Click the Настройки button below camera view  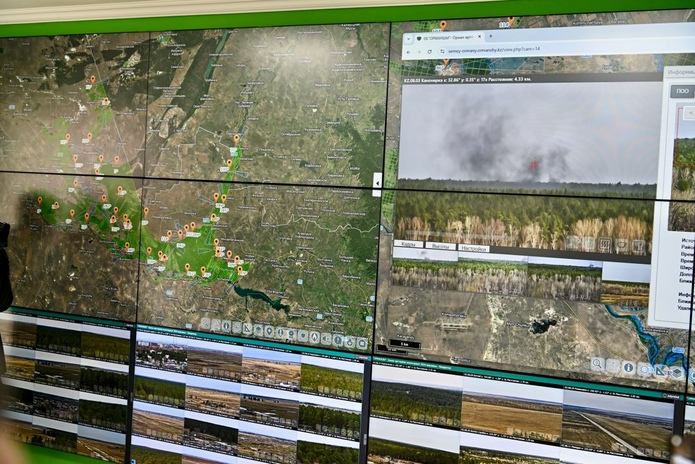click(473, 246)
